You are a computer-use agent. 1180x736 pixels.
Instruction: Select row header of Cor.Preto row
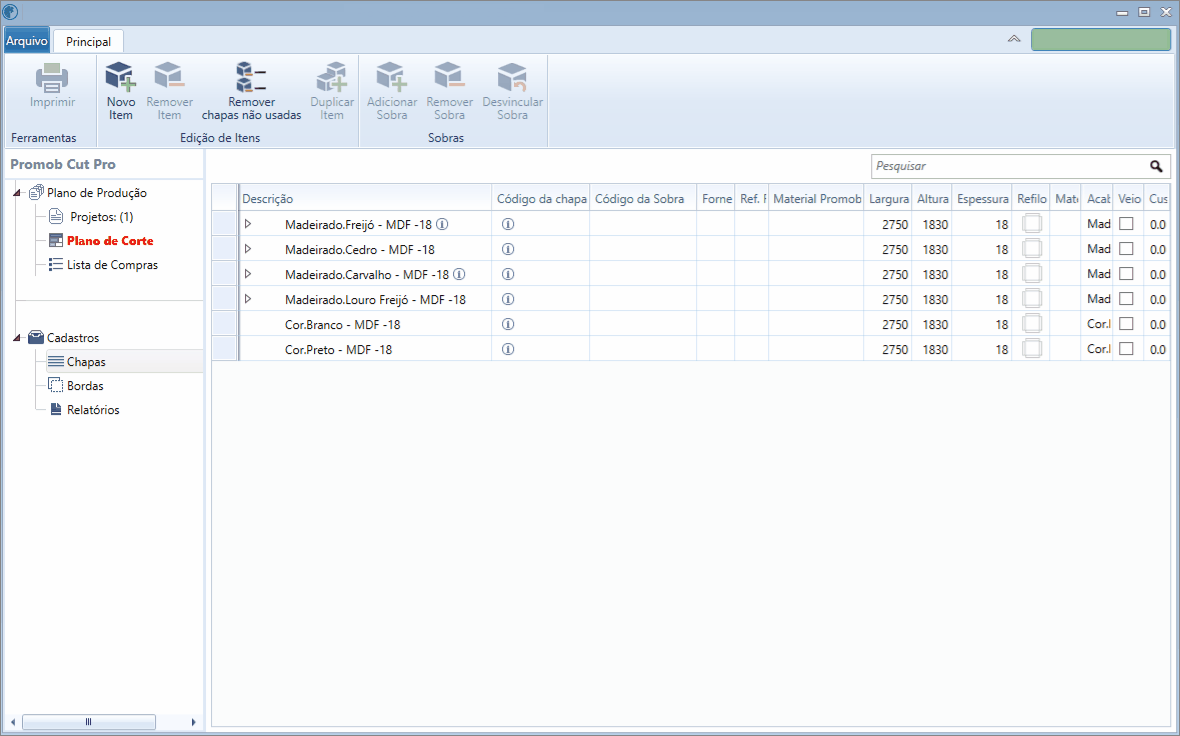click(224, 349)
